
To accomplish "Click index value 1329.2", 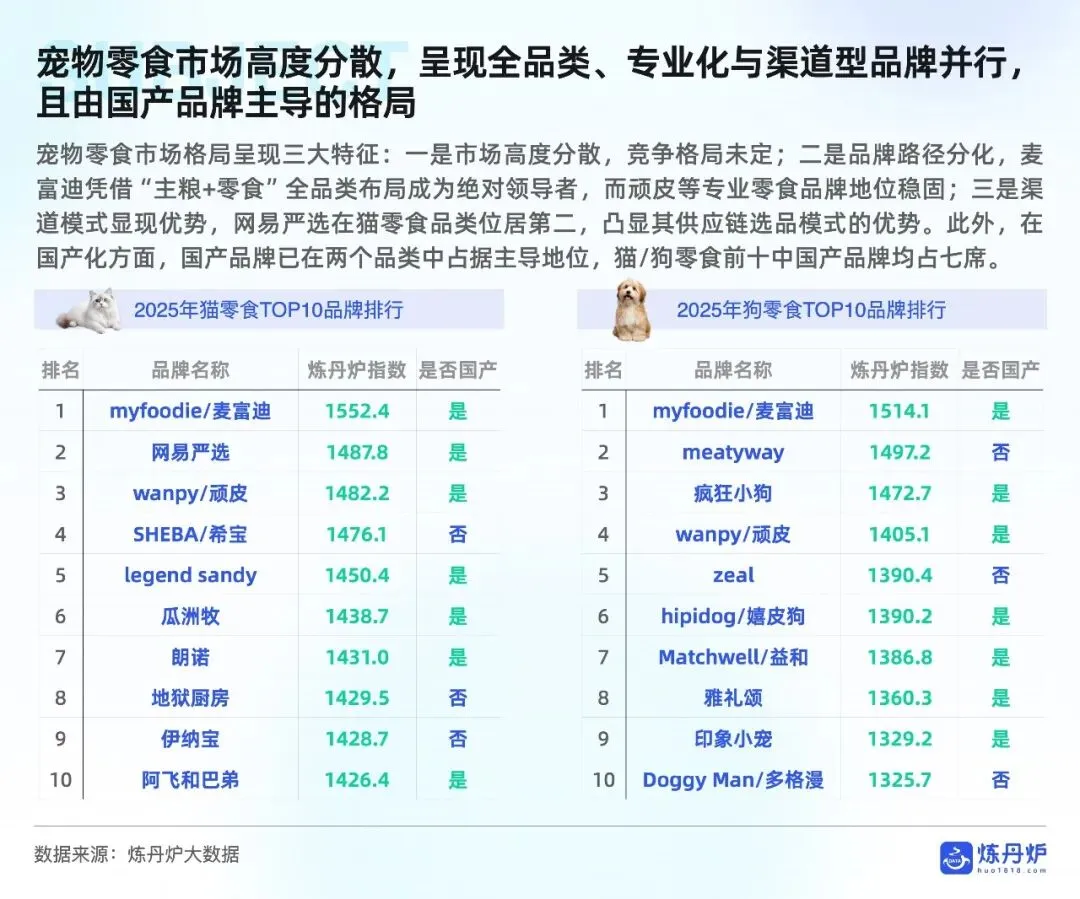I will 899,739.
